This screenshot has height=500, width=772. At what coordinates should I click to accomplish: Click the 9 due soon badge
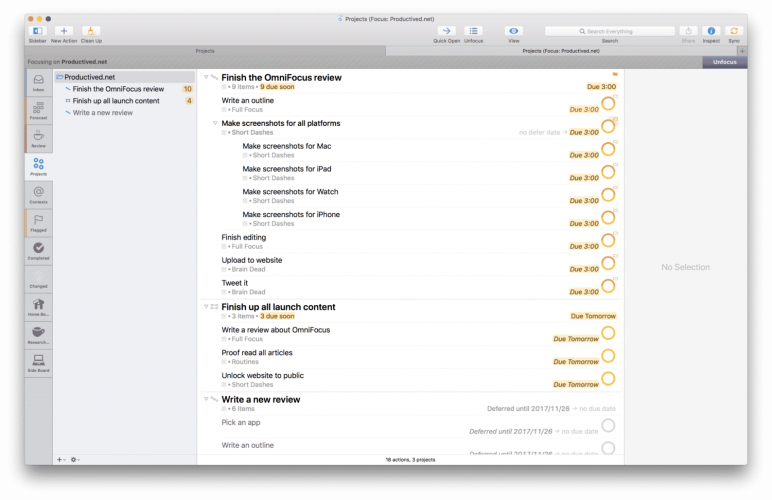click(x=277, y=87)
